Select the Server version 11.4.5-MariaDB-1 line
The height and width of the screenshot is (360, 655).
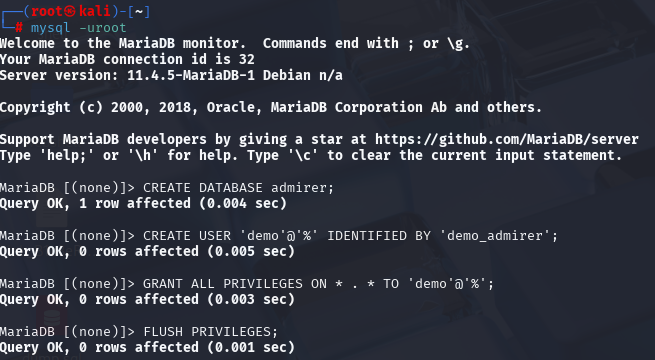click(x=171, y=76)
